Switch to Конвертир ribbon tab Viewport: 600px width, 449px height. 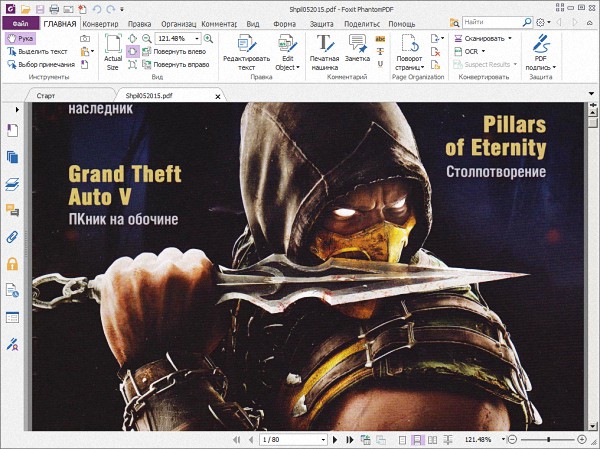point(101,24)
